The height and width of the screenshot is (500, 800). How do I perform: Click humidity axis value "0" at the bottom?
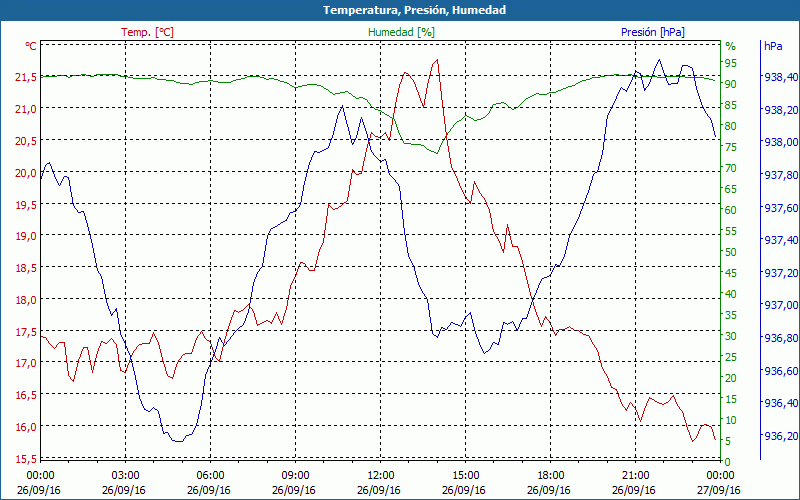[x=728, y=462]
